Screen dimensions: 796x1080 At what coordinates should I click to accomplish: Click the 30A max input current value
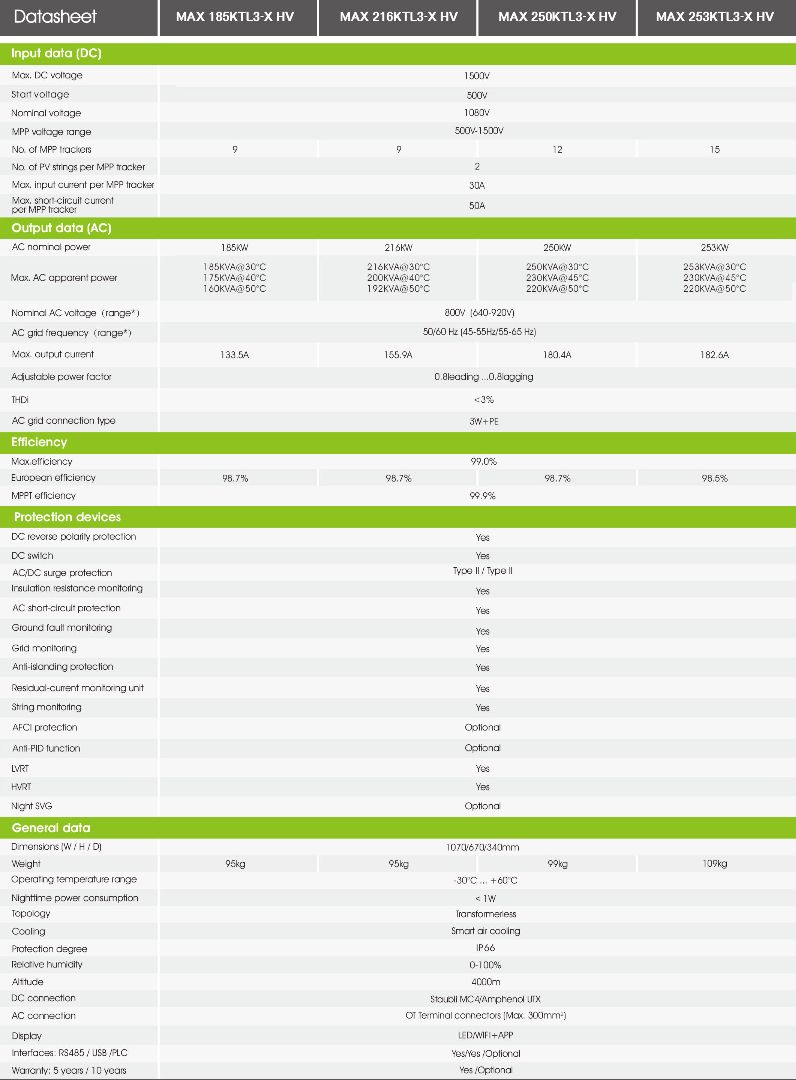[476, 185]
